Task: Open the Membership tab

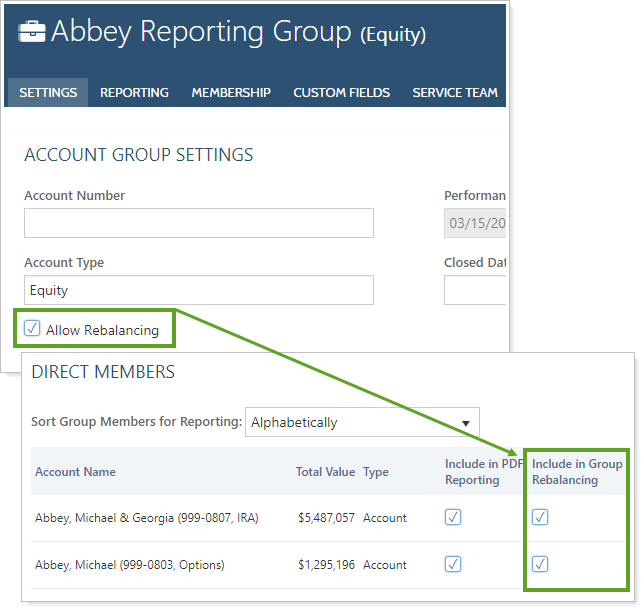Action: (x=231, y=92)
